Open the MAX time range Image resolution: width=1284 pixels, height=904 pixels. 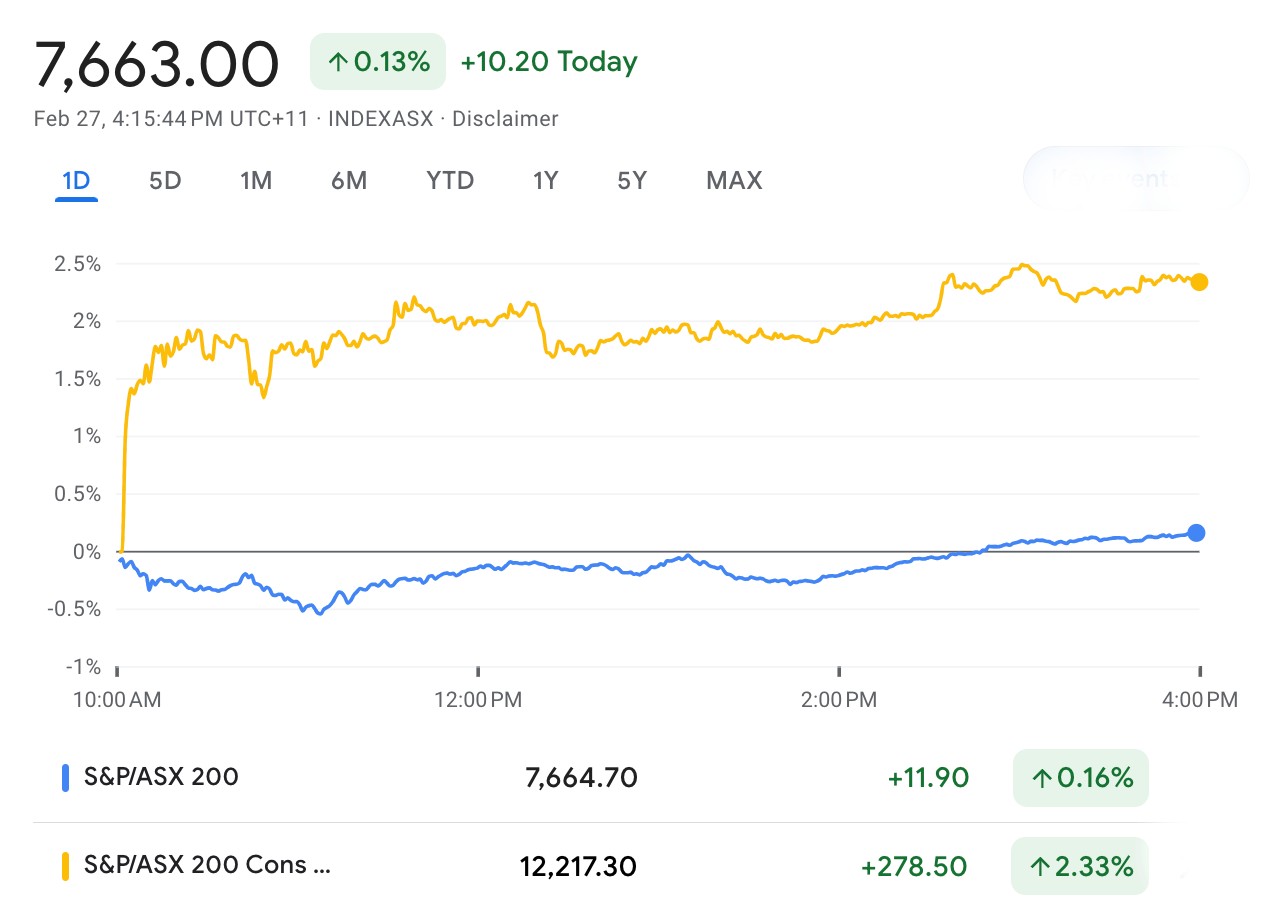734,181
